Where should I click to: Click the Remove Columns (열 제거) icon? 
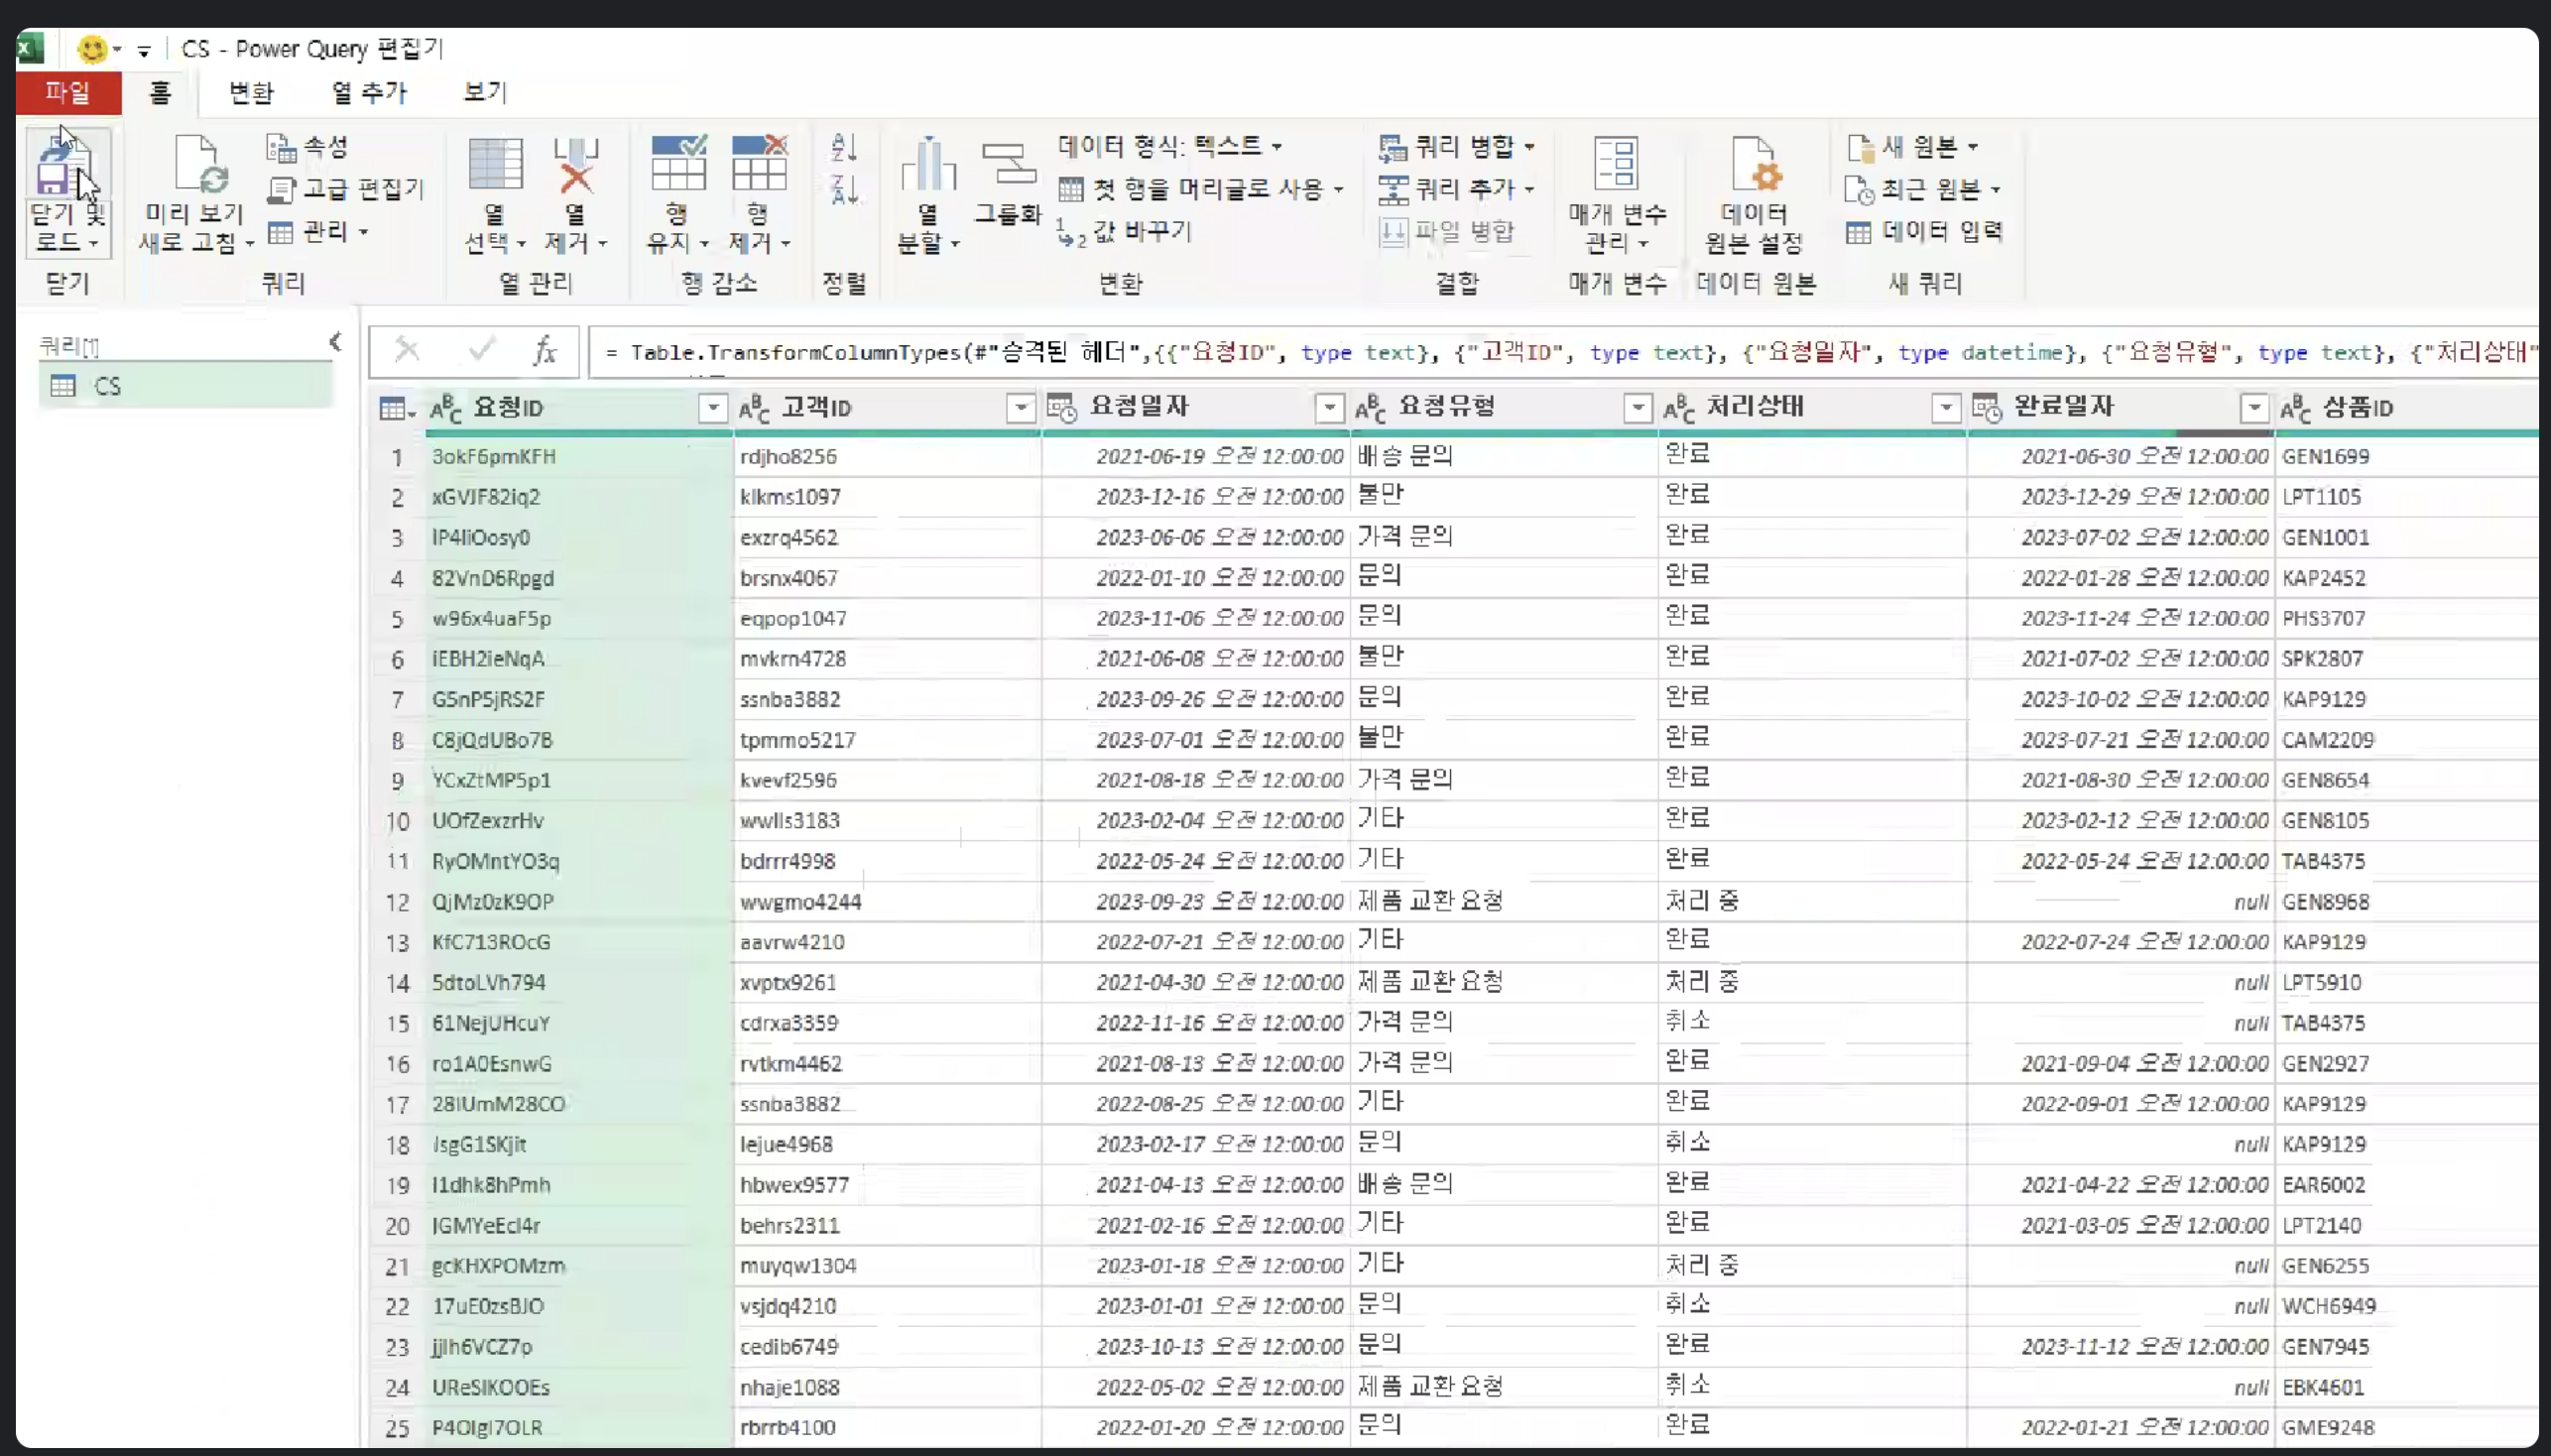click(x=576, y=166)
